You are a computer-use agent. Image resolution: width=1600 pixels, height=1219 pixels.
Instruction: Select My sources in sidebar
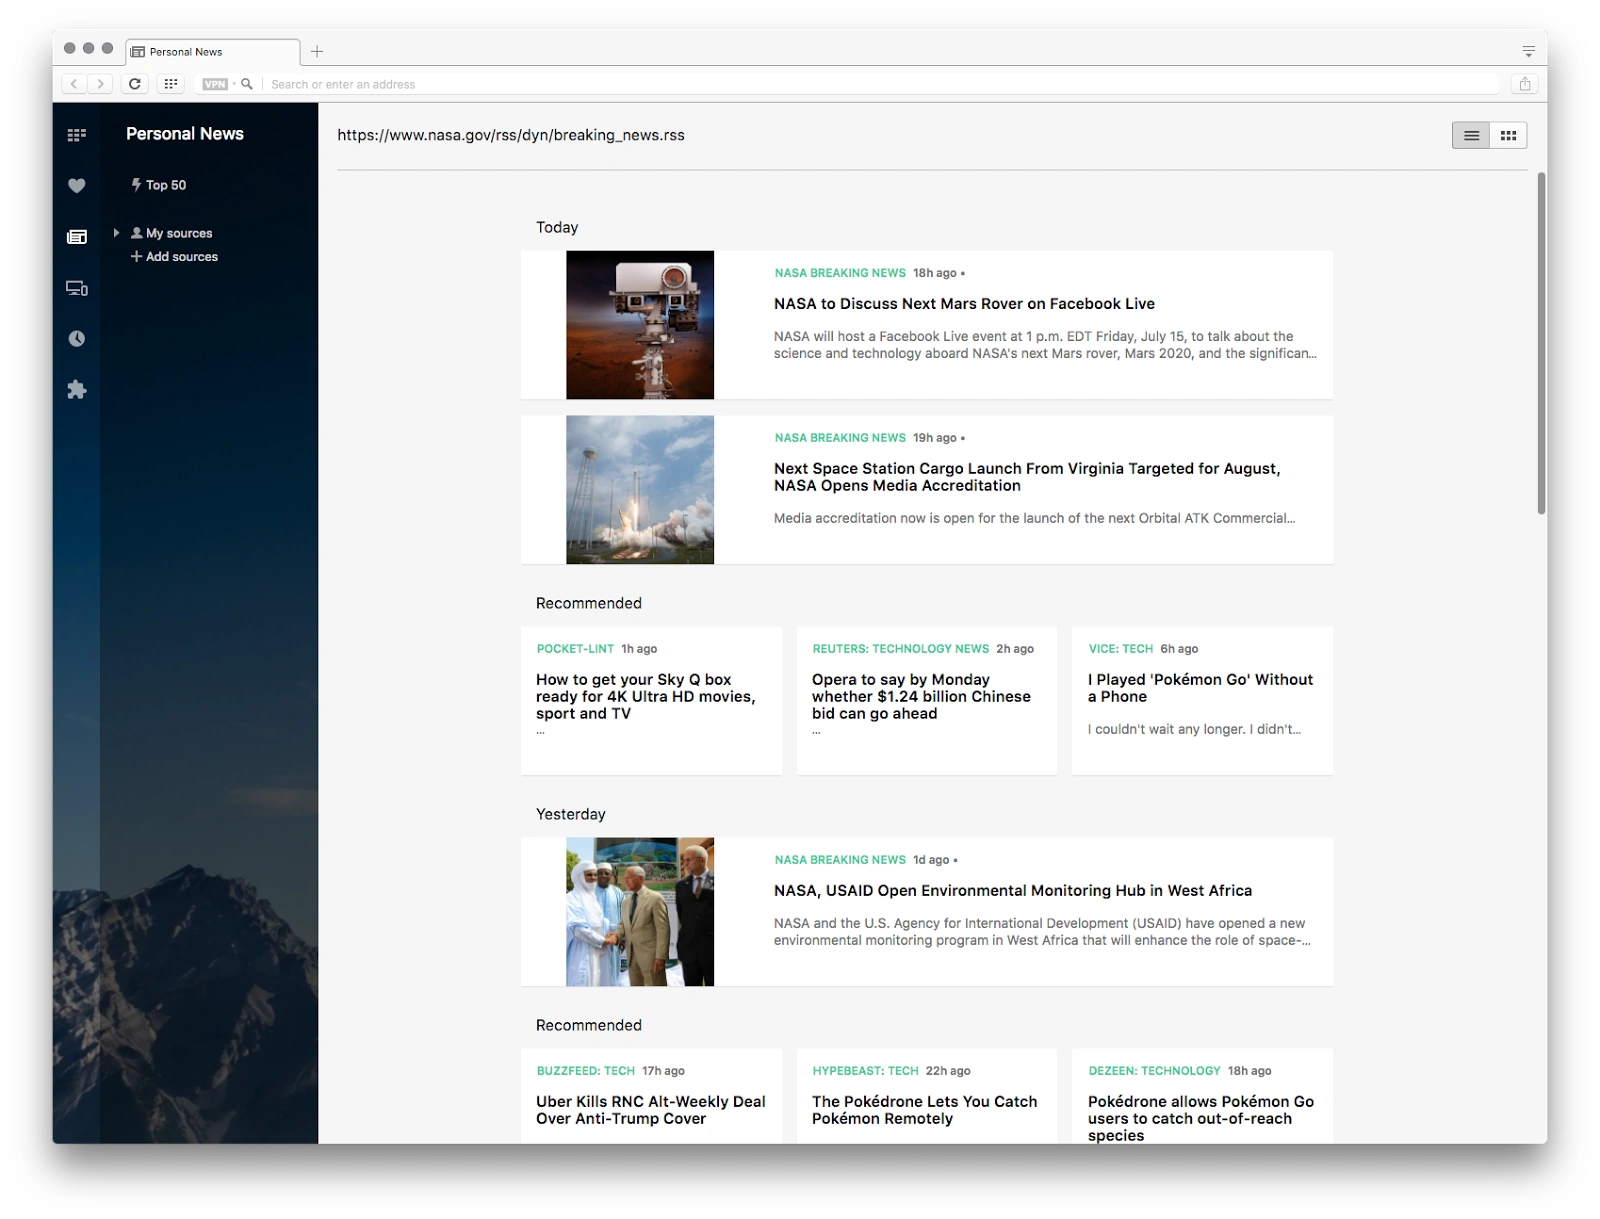coord(172,233)
